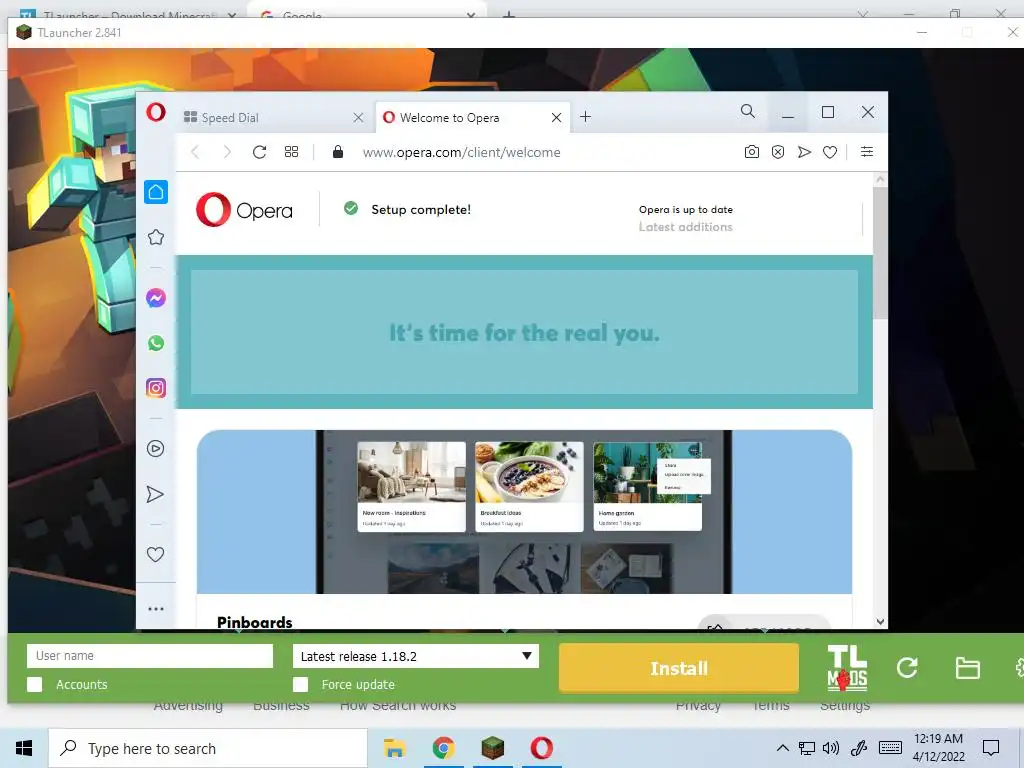Go forward in Opera
The image size is (1024, 768).
(x=227, y=152)
